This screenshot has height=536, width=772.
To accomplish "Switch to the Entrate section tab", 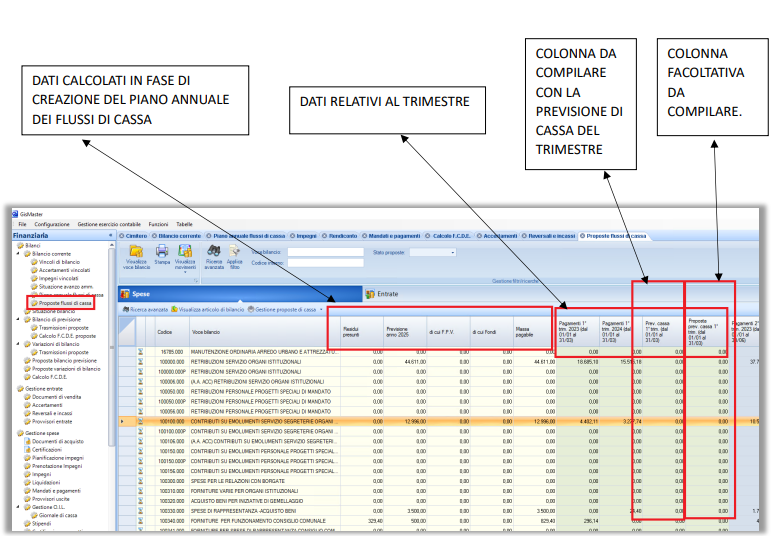I will click(x=388, y=294).
